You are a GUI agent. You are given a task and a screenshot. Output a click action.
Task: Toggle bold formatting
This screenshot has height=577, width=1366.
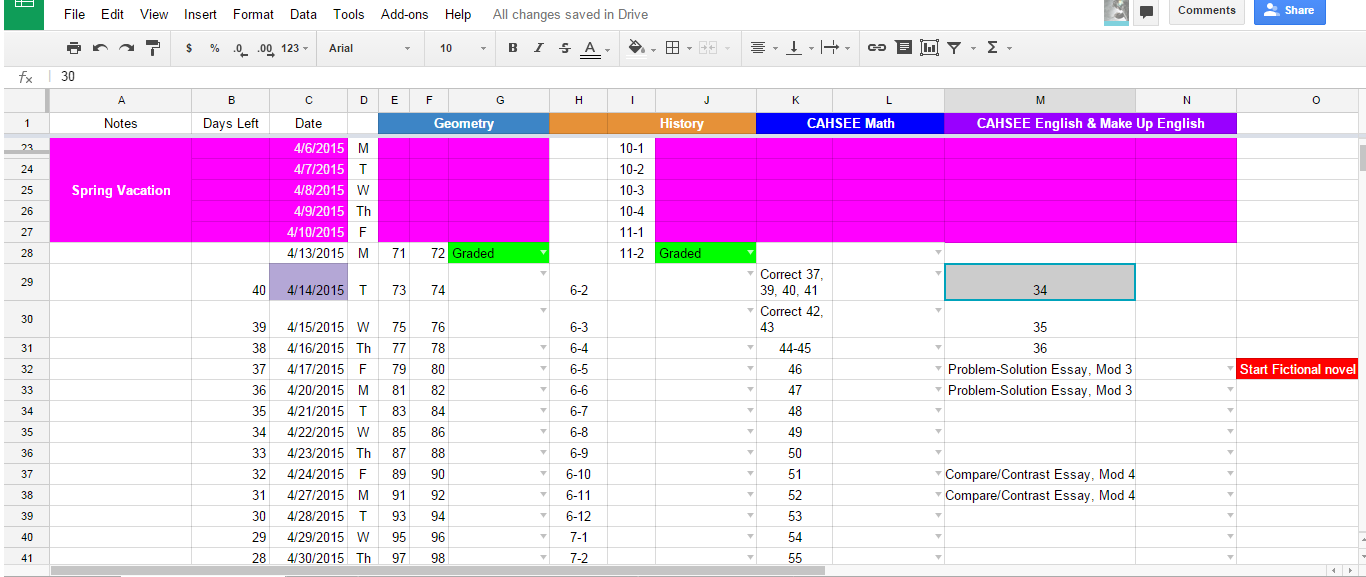click(x=512, y=47)
